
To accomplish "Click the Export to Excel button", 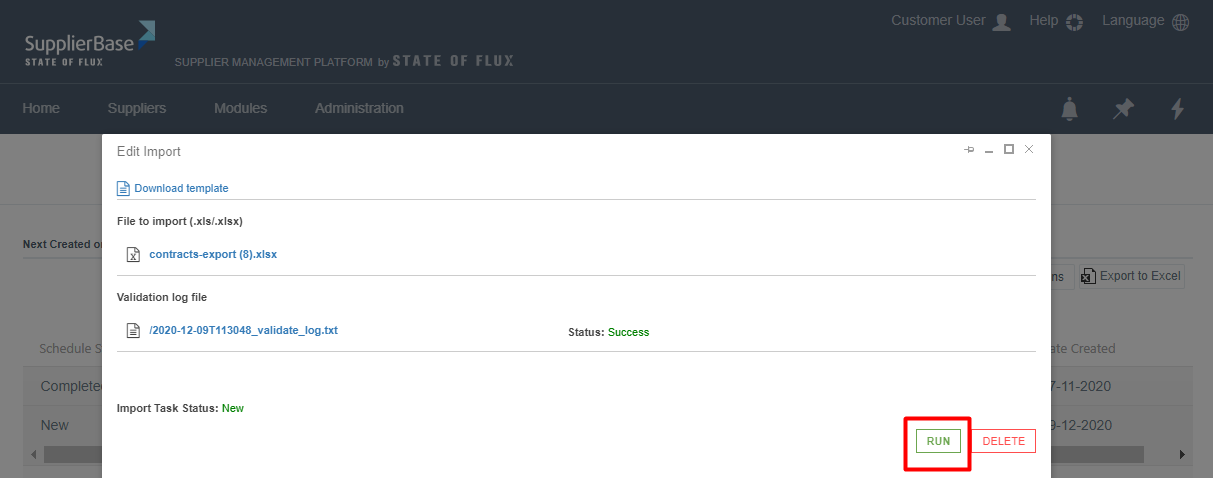I will click(1131, 276).
